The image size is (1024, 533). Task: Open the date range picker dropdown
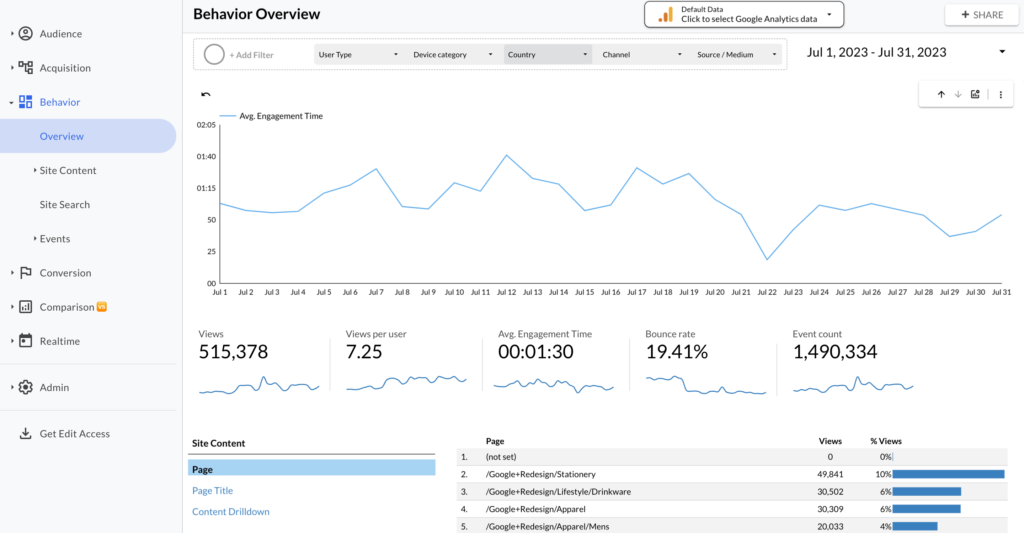pyautogui.click(x=1002, y=52)
